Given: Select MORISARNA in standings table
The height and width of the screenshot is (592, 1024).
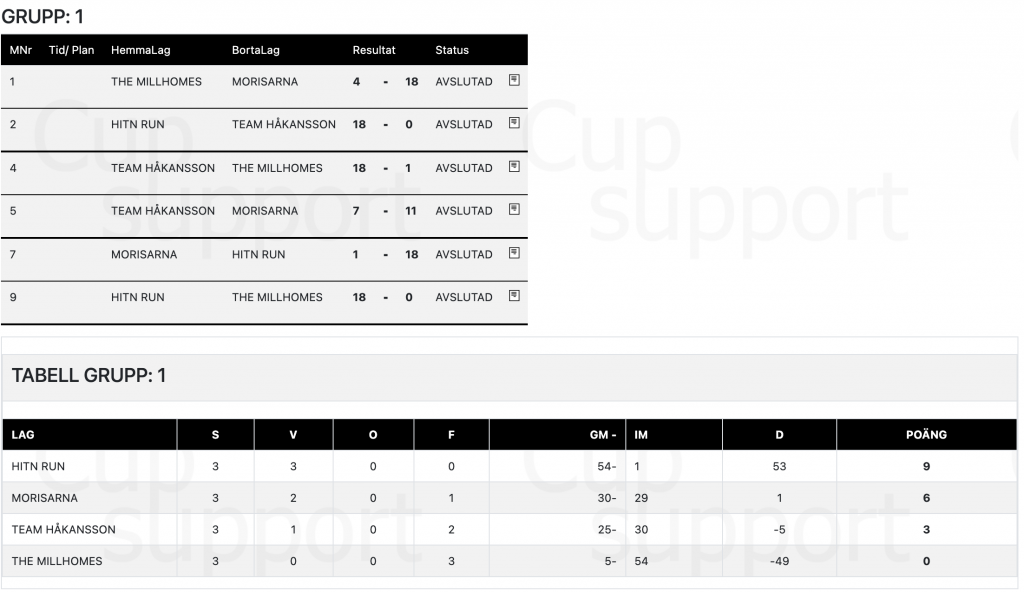Looking at the screenshot, I should pyautogui.click(x=44, y=498).
